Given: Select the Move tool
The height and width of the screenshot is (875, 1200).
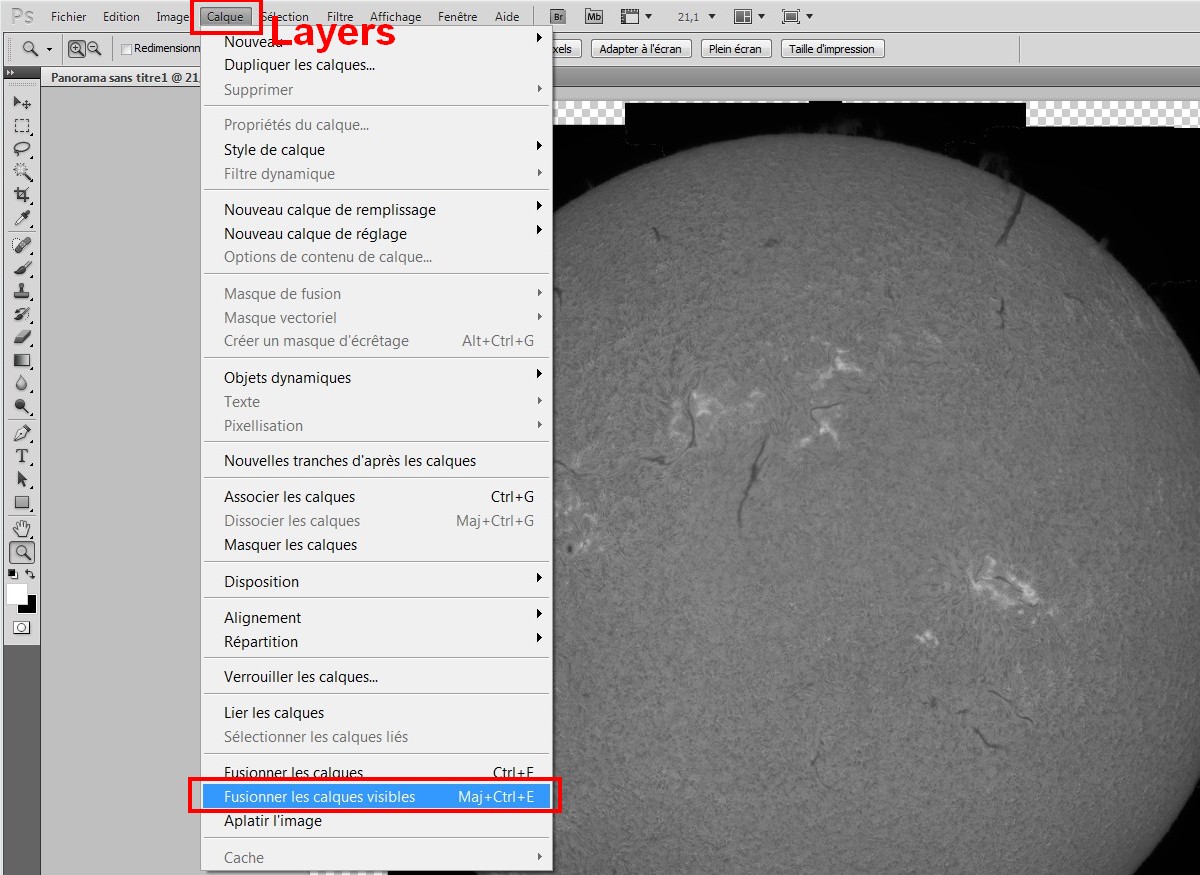Looking at the screenshot, I should (x=21, y=102).
